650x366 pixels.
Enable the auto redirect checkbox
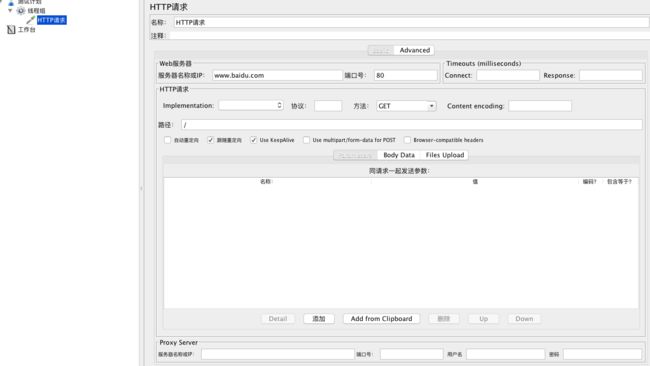tap(167, 140)
